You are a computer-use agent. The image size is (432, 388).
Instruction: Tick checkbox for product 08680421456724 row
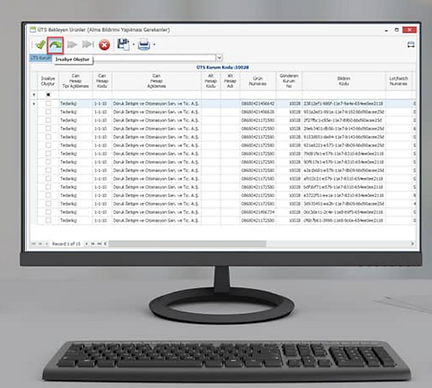[x=48, y=212]
